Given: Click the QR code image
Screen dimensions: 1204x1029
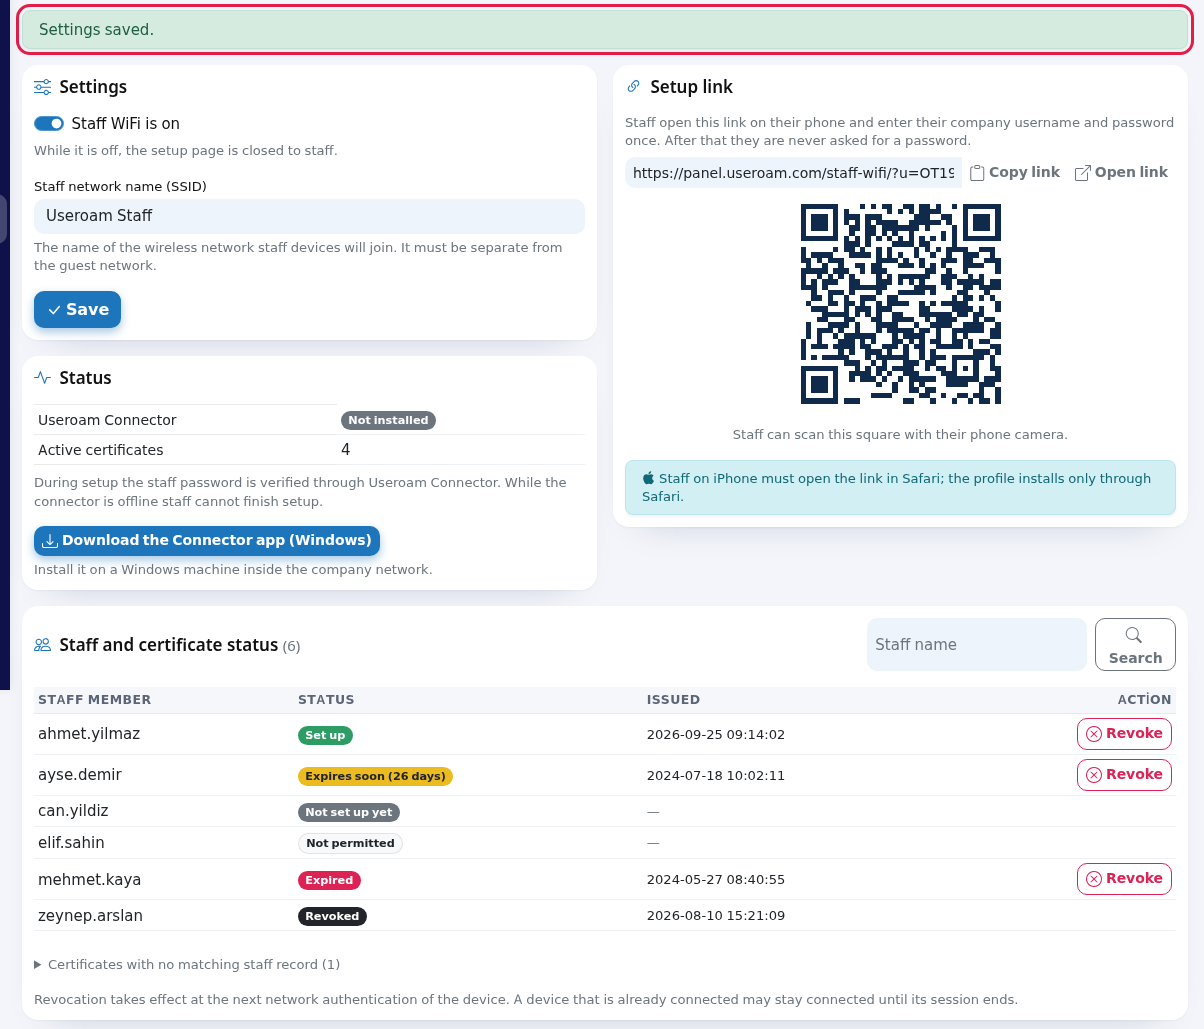Looking at the screenshot, I should 901,304.
